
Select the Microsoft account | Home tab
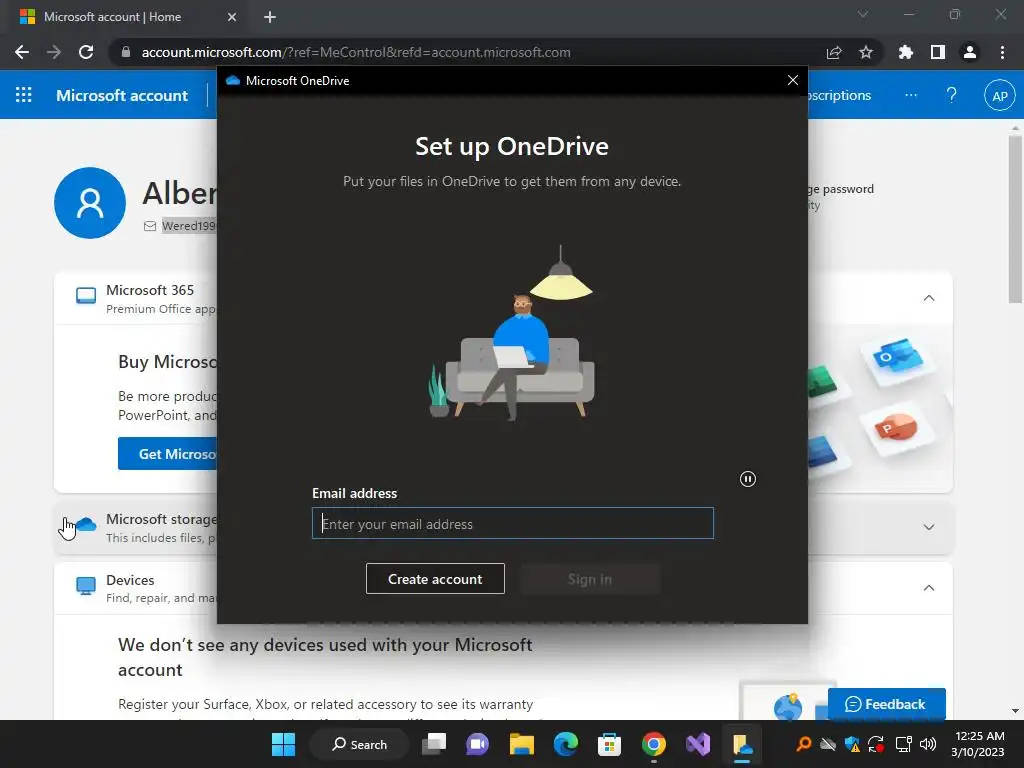coord(127,17)
